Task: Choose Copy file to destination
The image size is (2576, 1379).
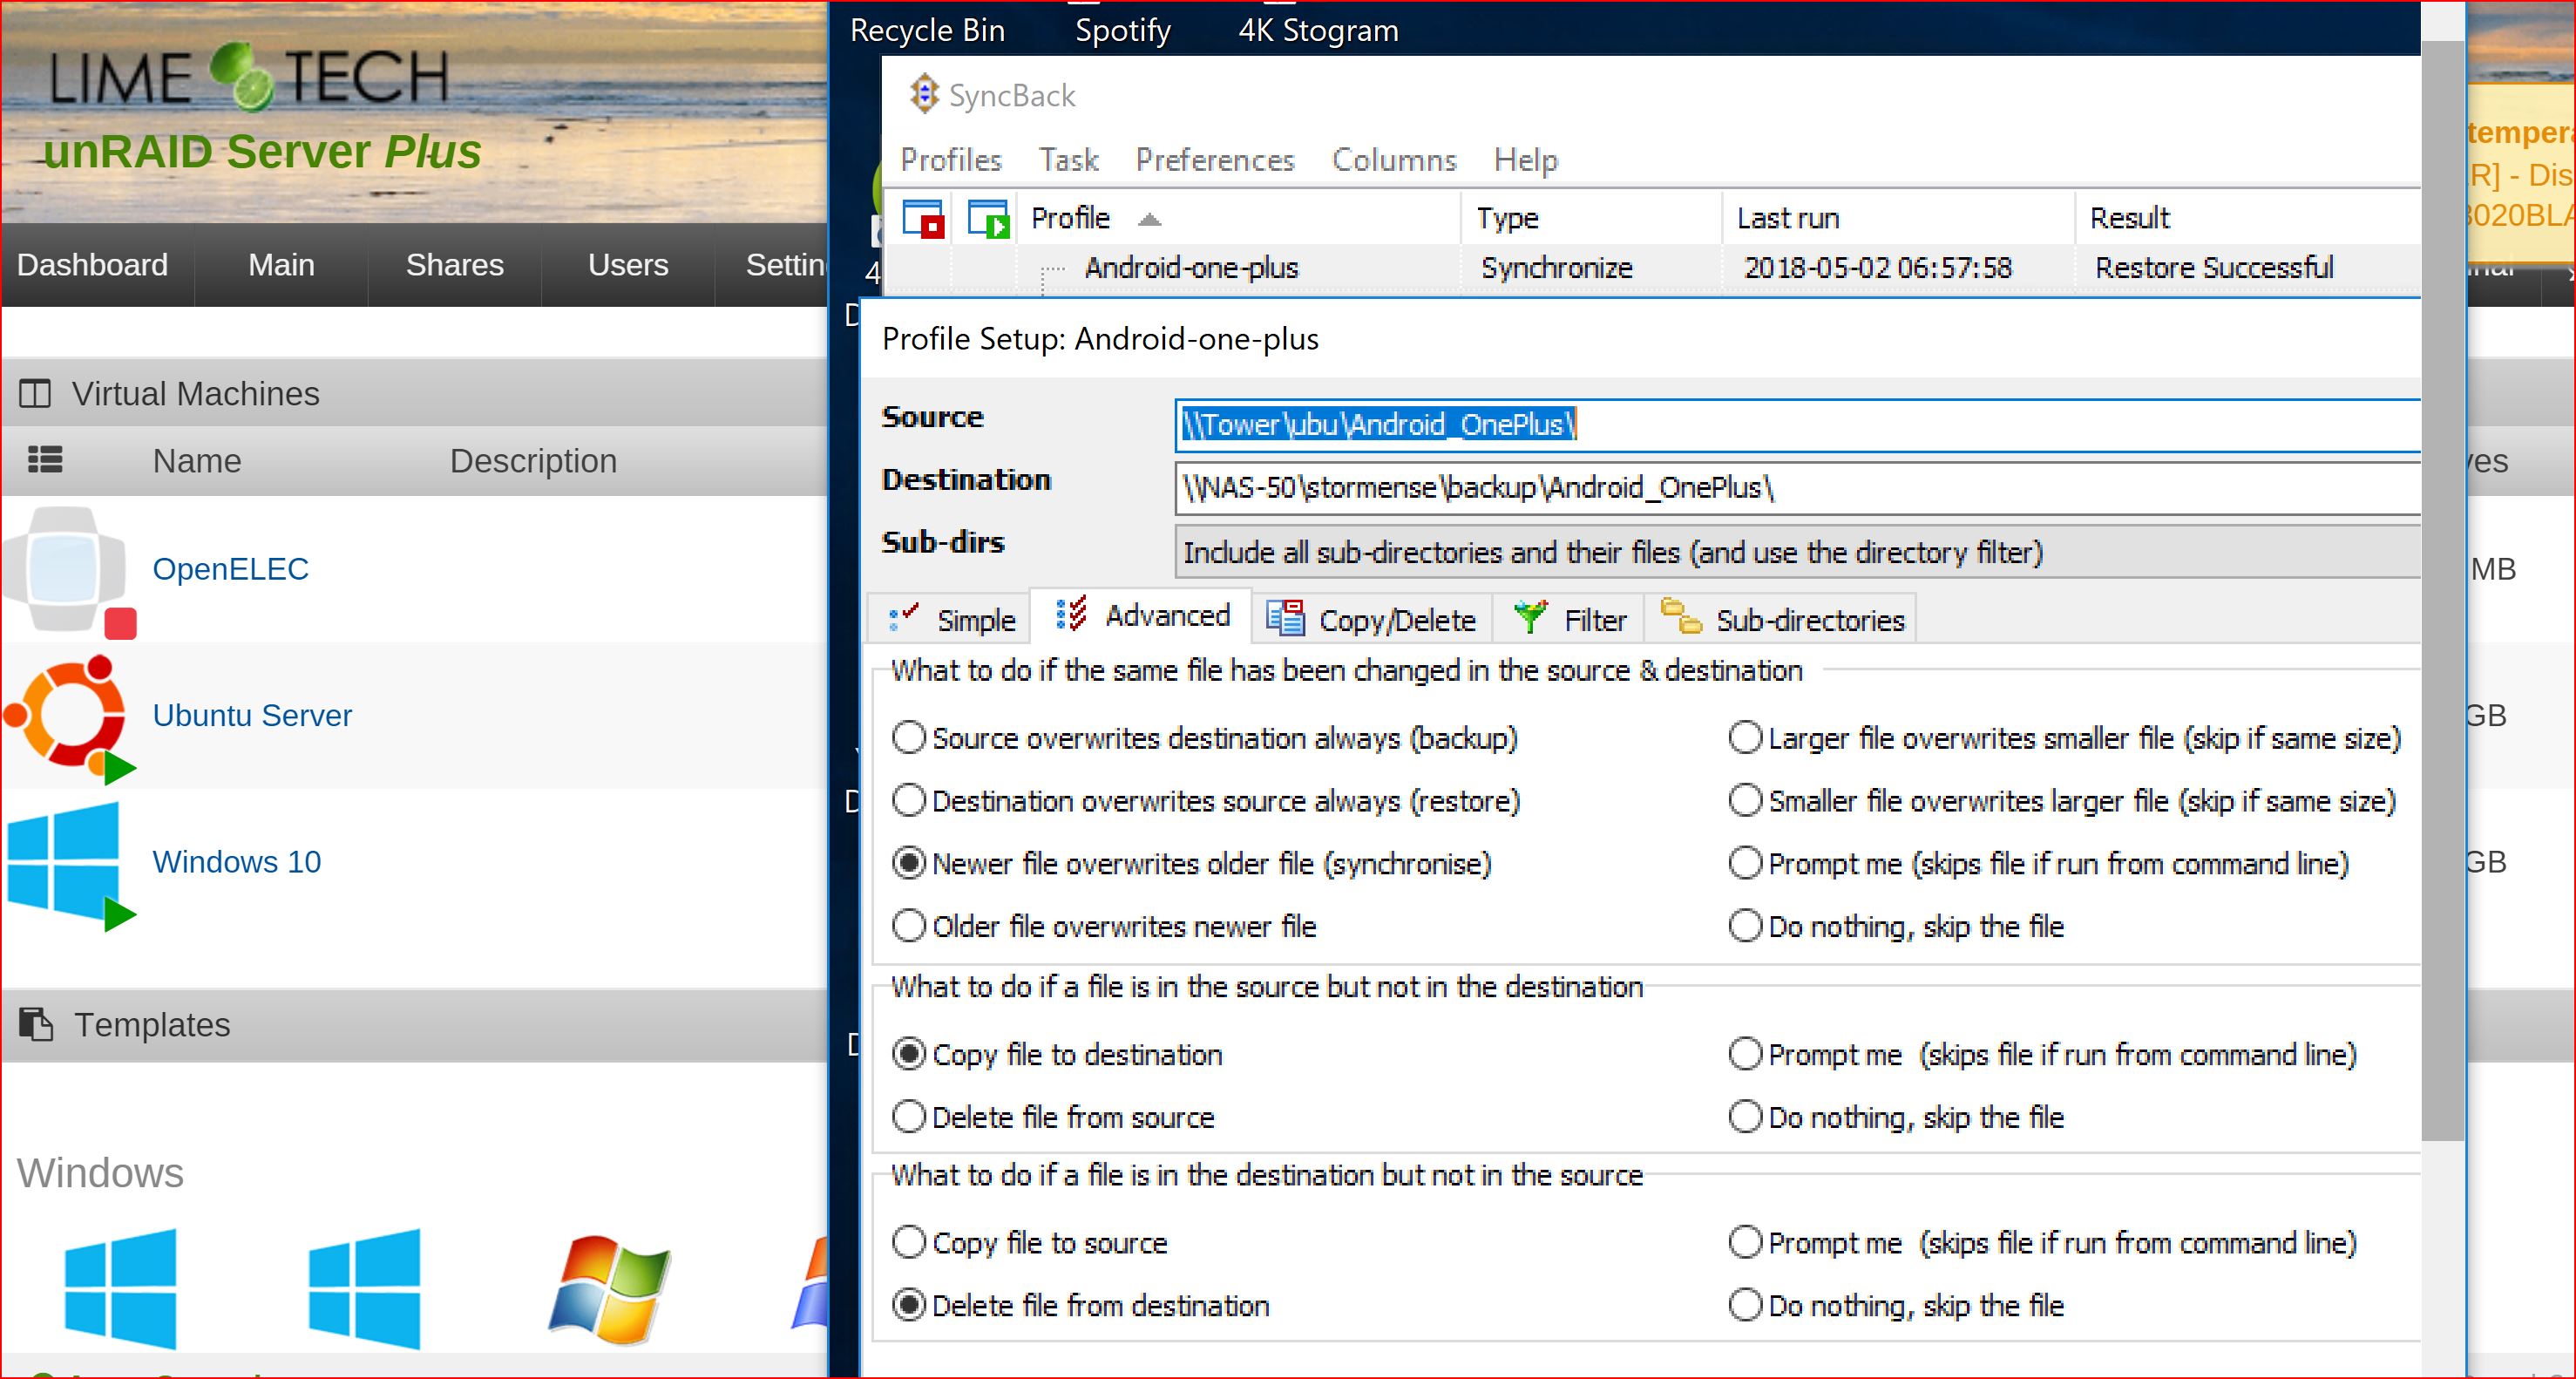Action: point(909,1054)
